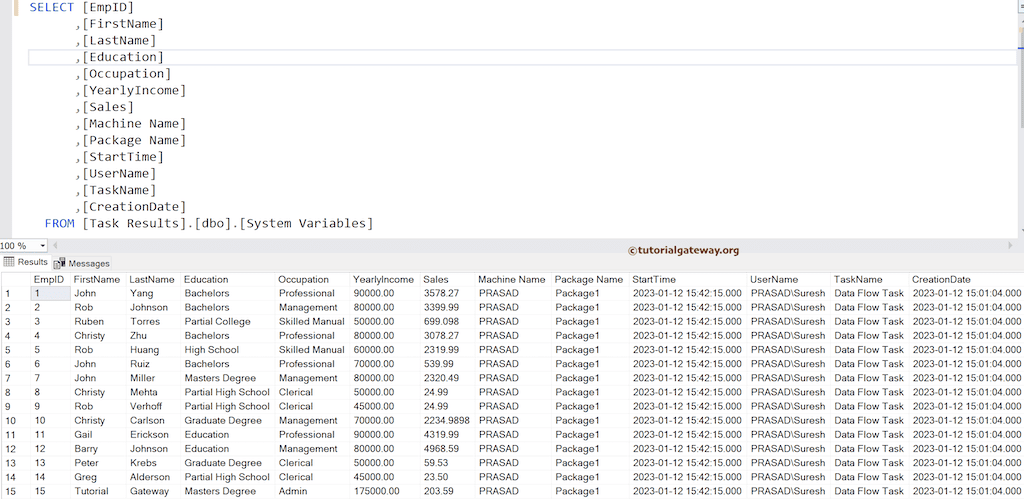Screen dimensions: 1024x499
Task: Select FirstName cell Barry
Action: (x=98, y=449)
